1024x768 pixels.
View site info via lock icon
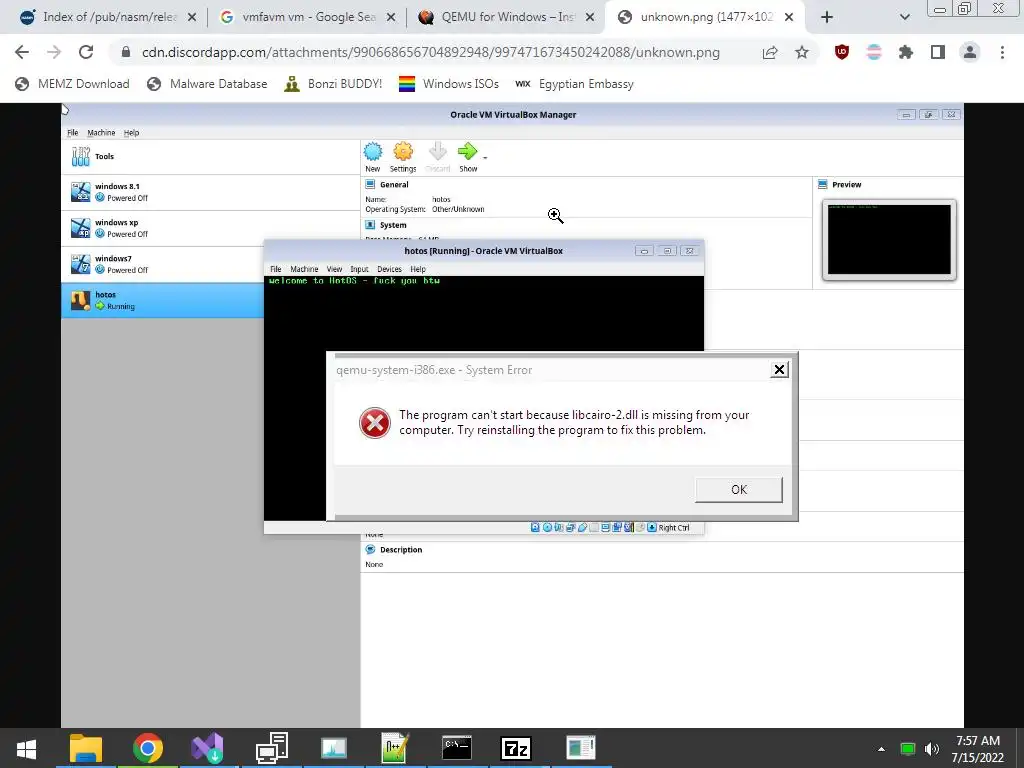(x=126, y=52)
